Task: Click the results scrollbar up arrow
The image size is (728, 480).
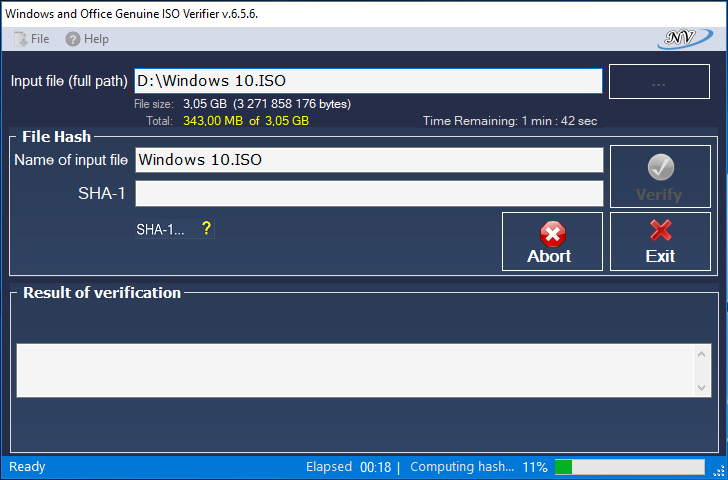Action: (x=702, y=354)
